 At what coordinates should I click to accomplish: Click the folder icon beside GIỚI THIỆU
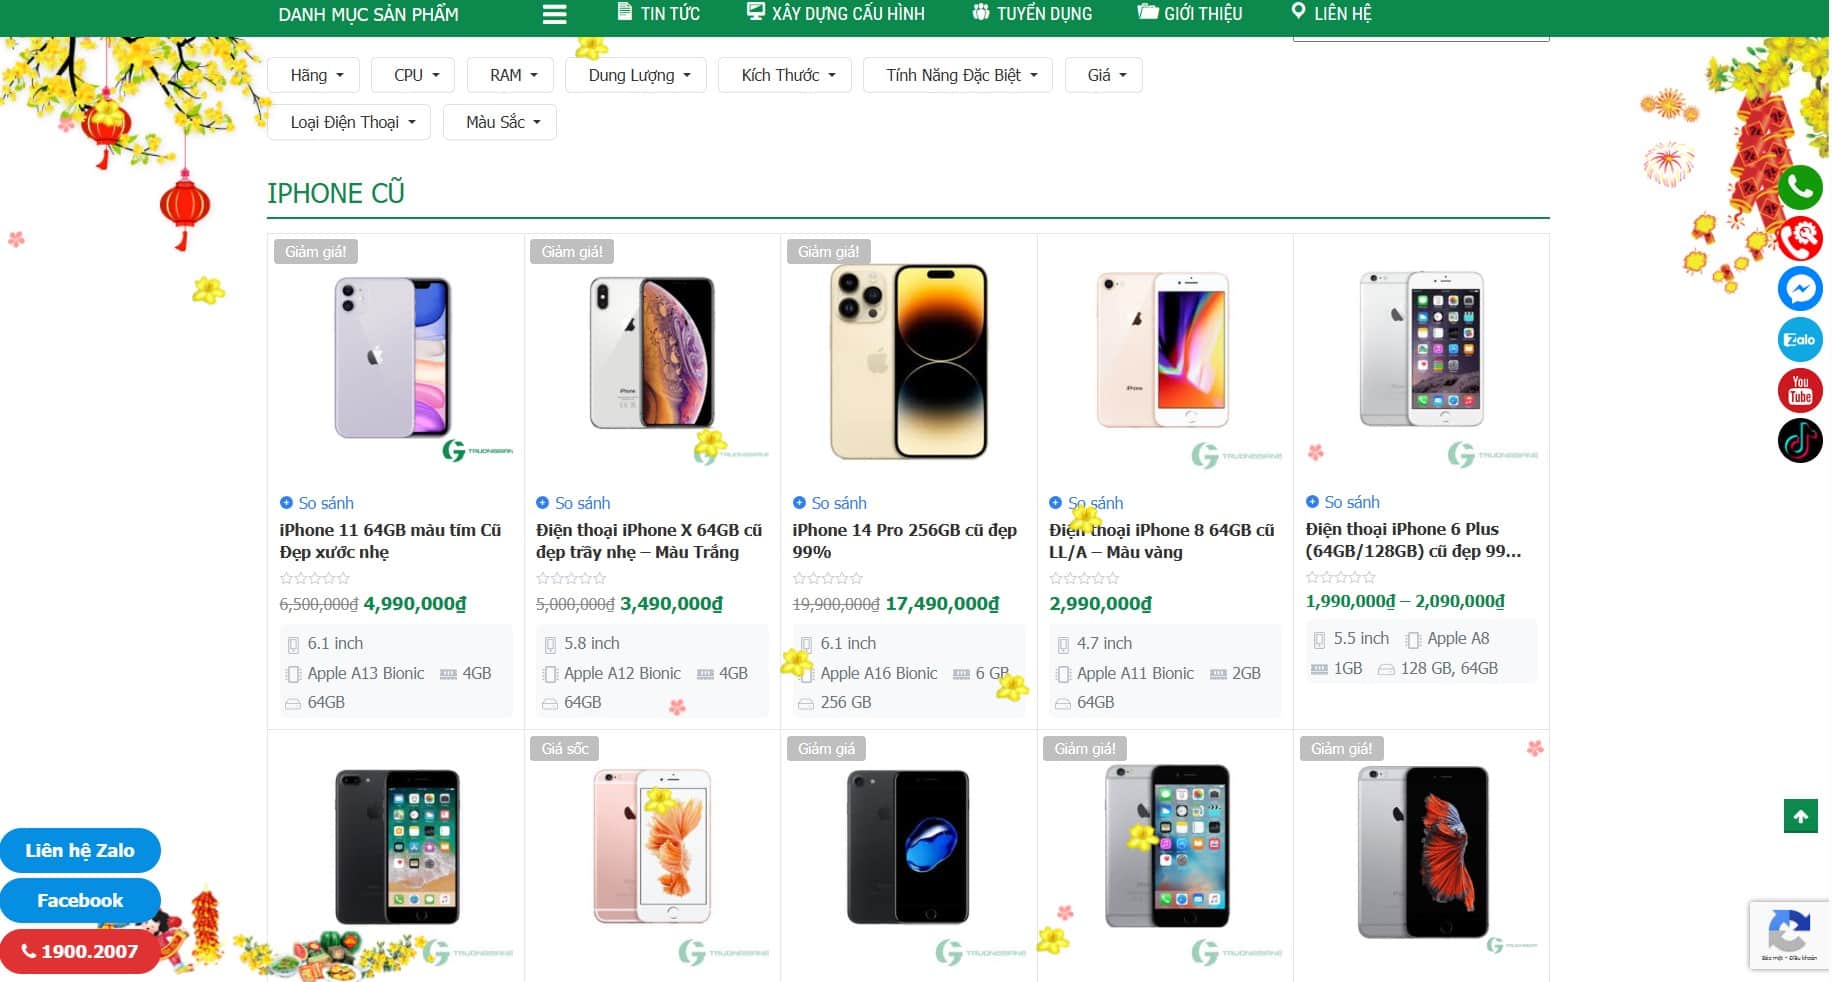pos(1148,12)
